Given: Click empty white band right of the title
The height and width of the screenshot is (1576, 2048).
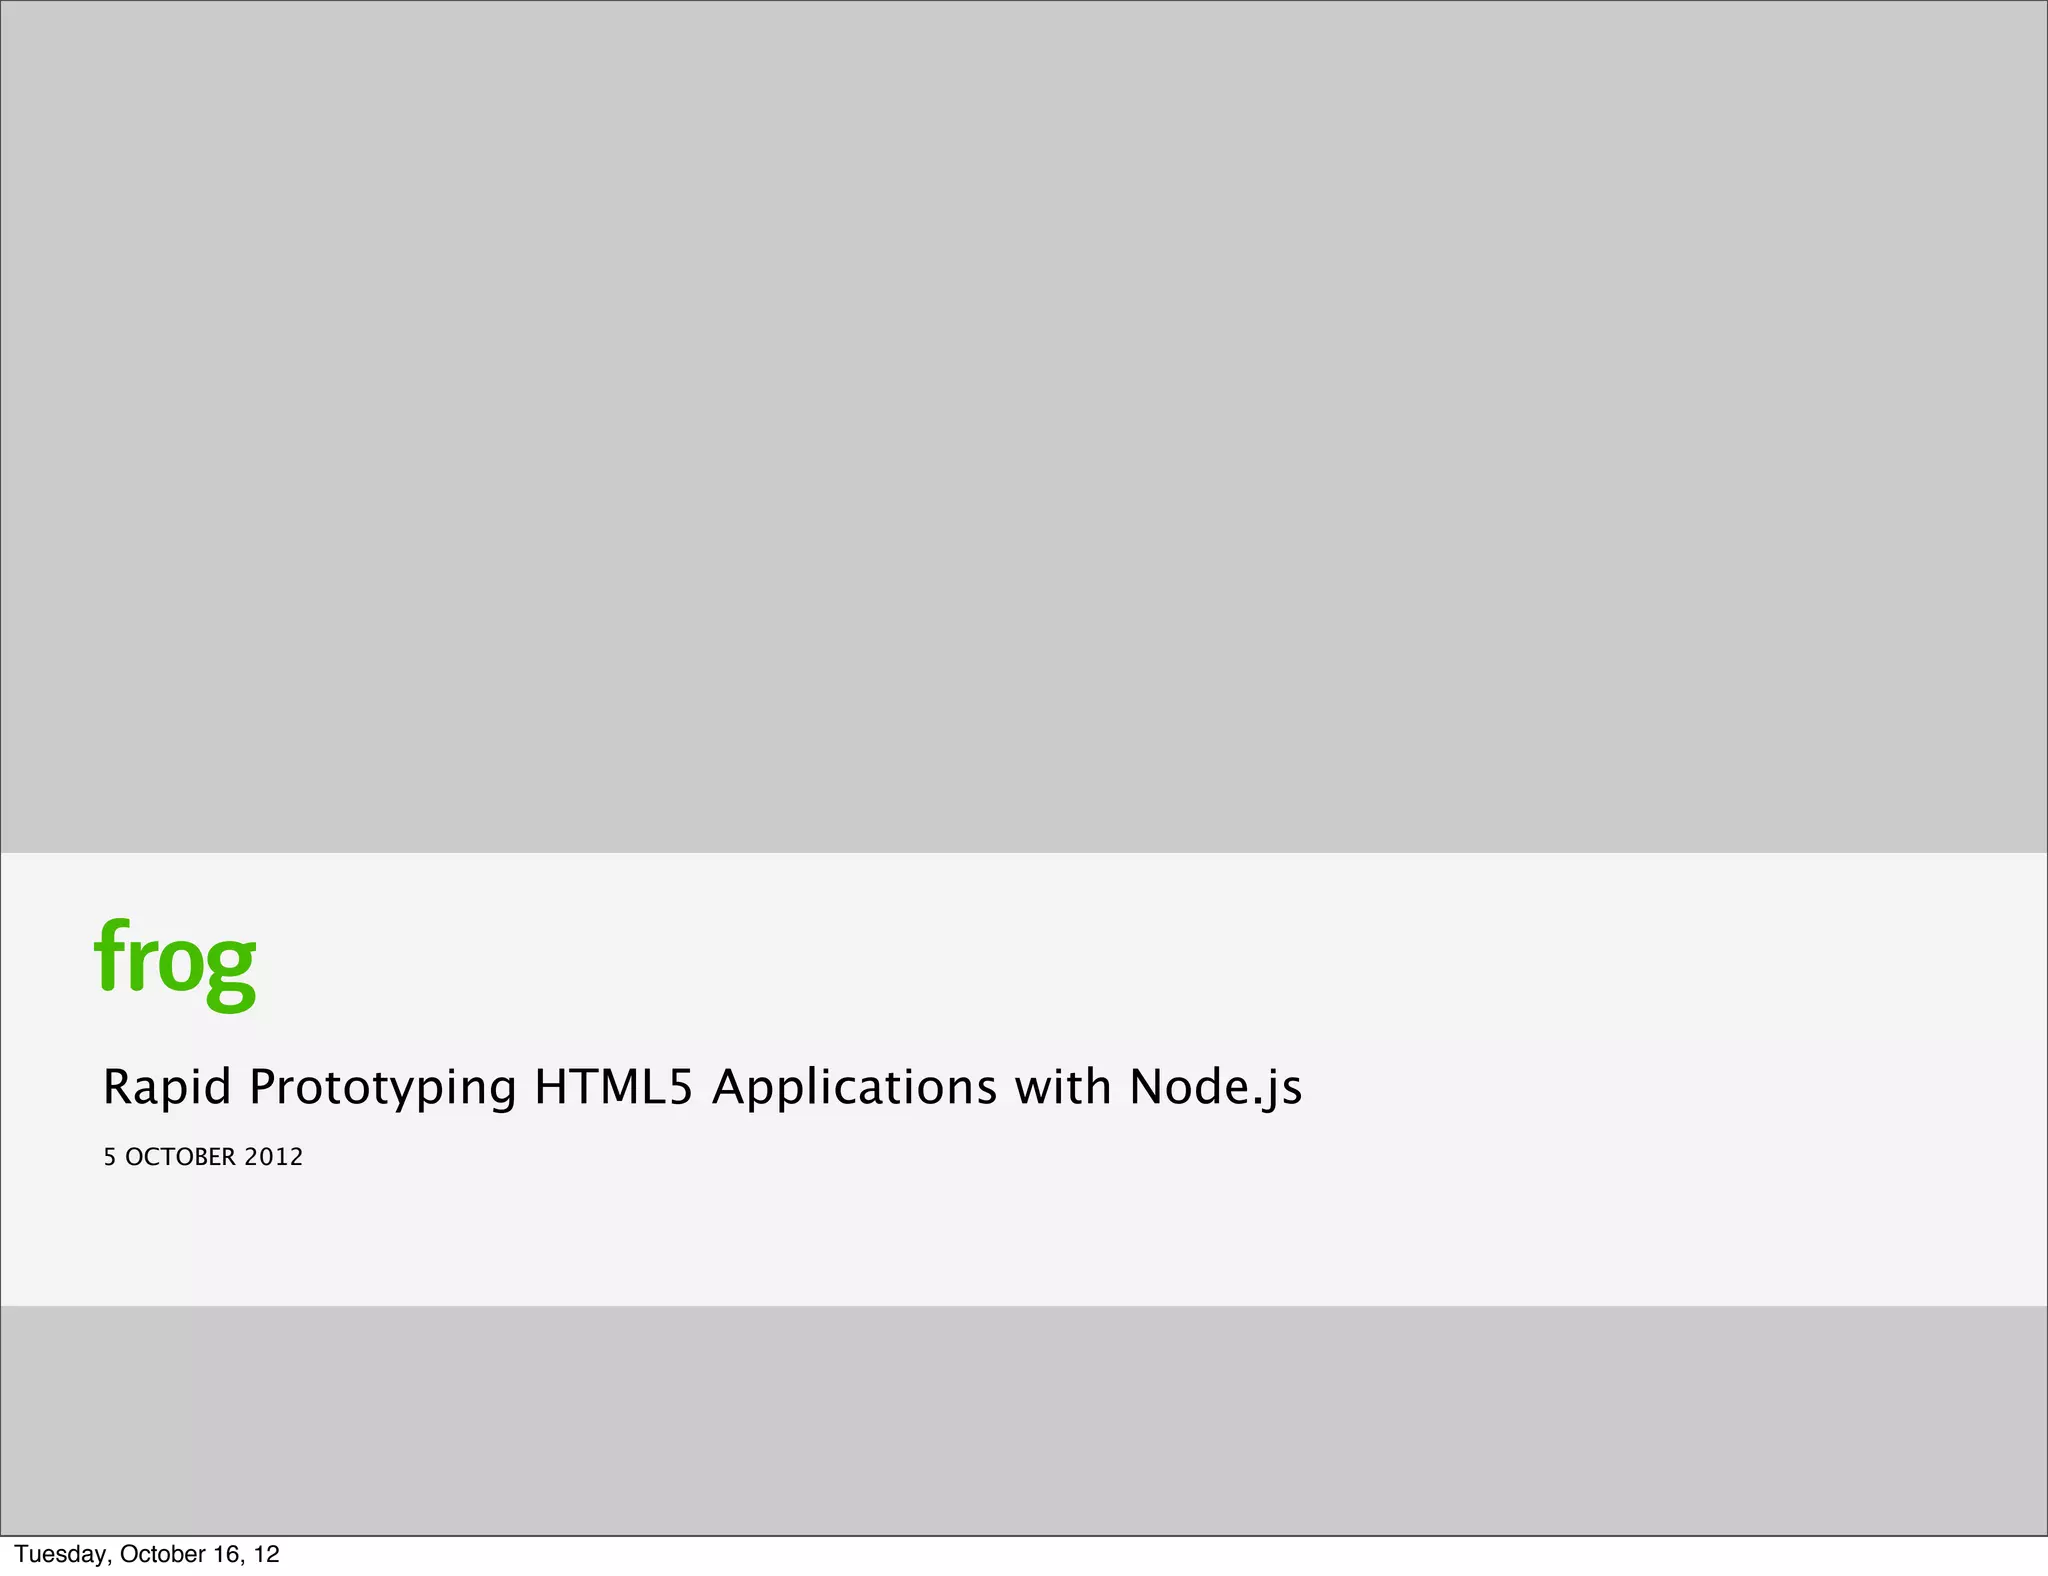Looking at the screenshot, I should [x=1650, y=1087].
